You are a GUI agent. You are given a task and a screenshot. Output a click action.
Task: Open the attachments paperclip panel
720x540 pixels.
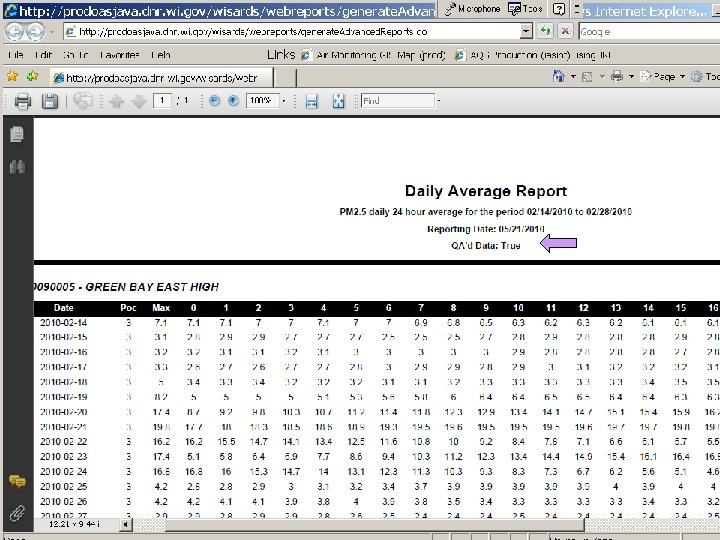[17, 513]
